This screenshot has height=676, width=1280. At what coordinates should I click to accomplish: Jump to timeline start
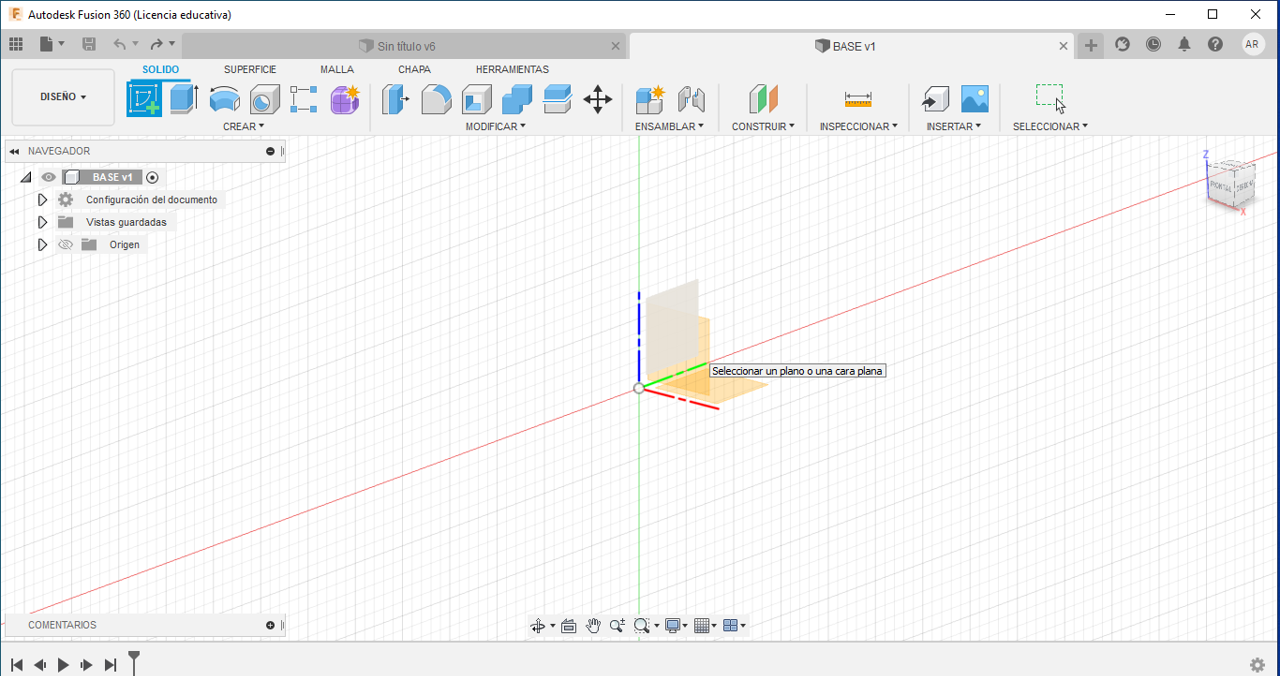click(x=17, y=665)
